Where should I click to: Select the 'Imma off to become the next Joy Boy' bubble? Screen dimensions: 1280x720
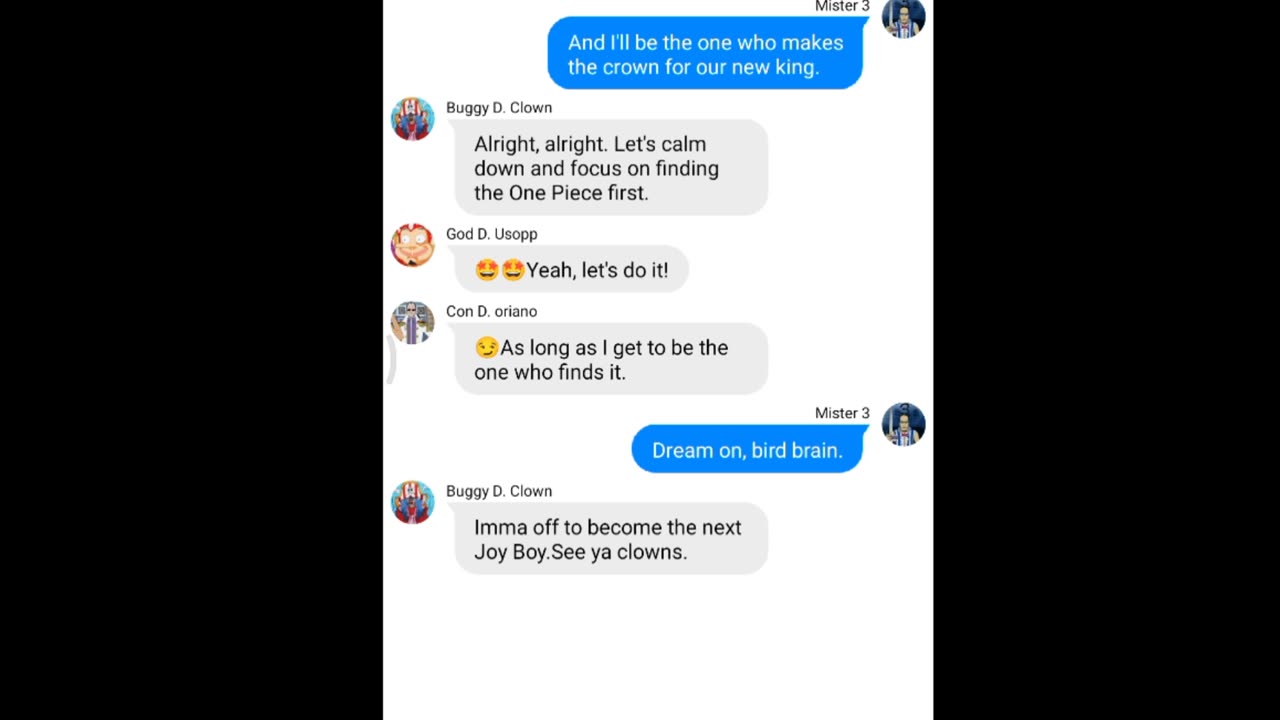point(611,539)
